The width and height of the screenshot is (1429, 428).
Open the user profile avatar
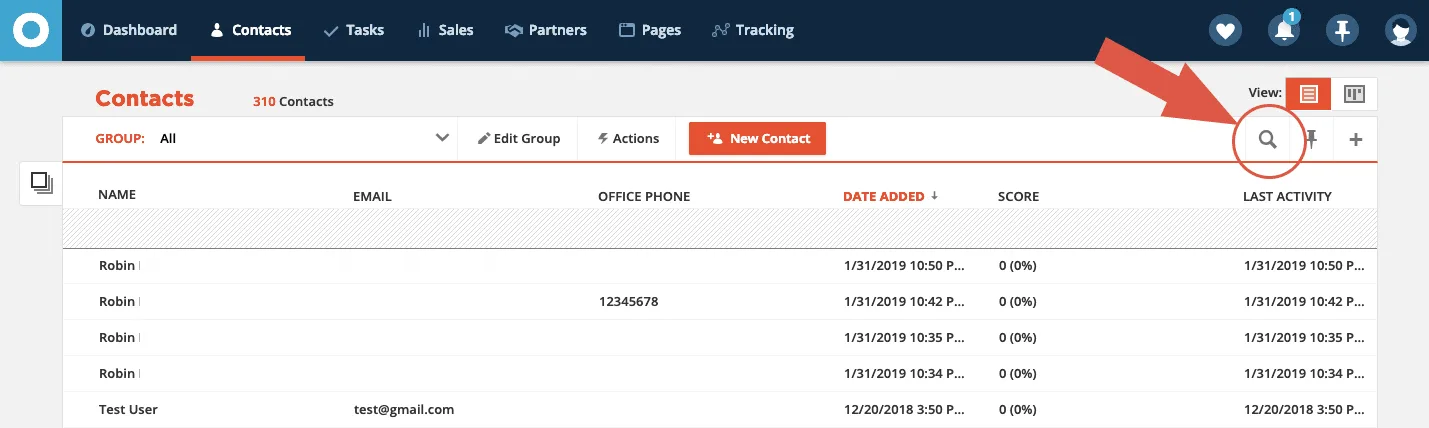coord(1400,30)
